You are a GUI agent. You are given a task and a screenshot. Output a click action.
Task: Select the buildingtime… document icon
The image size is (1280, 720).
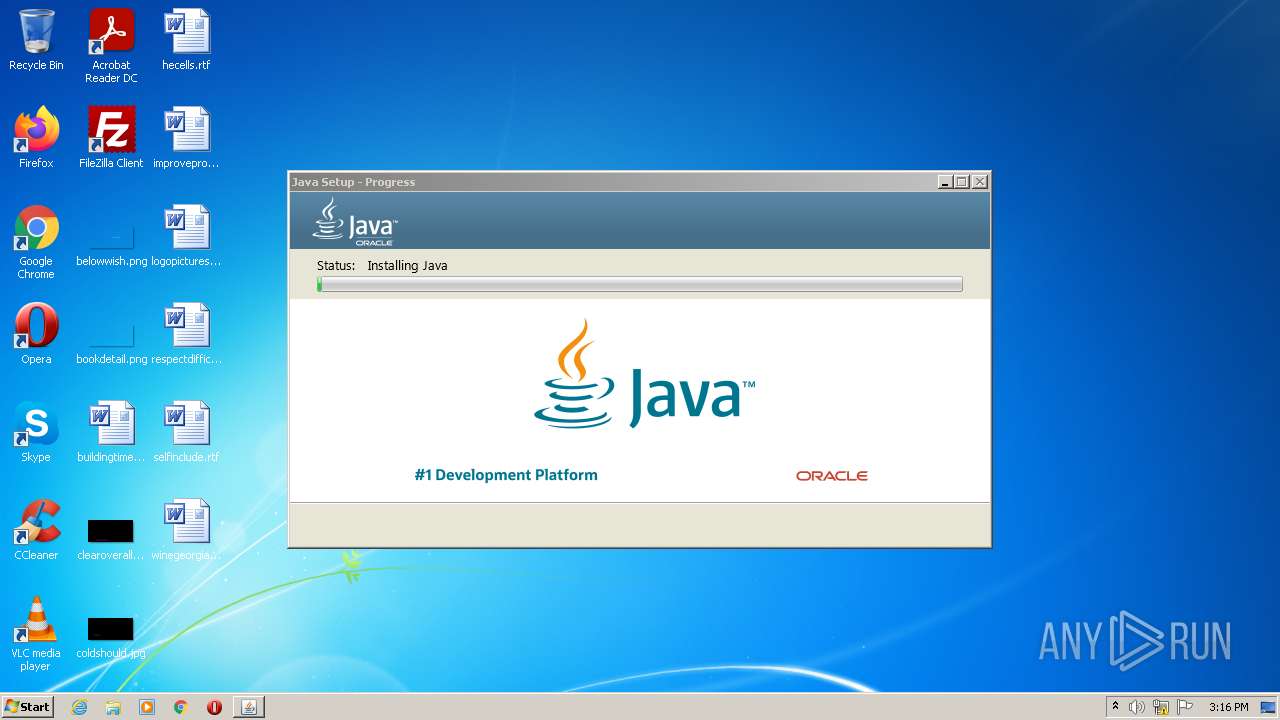point(111,432)
